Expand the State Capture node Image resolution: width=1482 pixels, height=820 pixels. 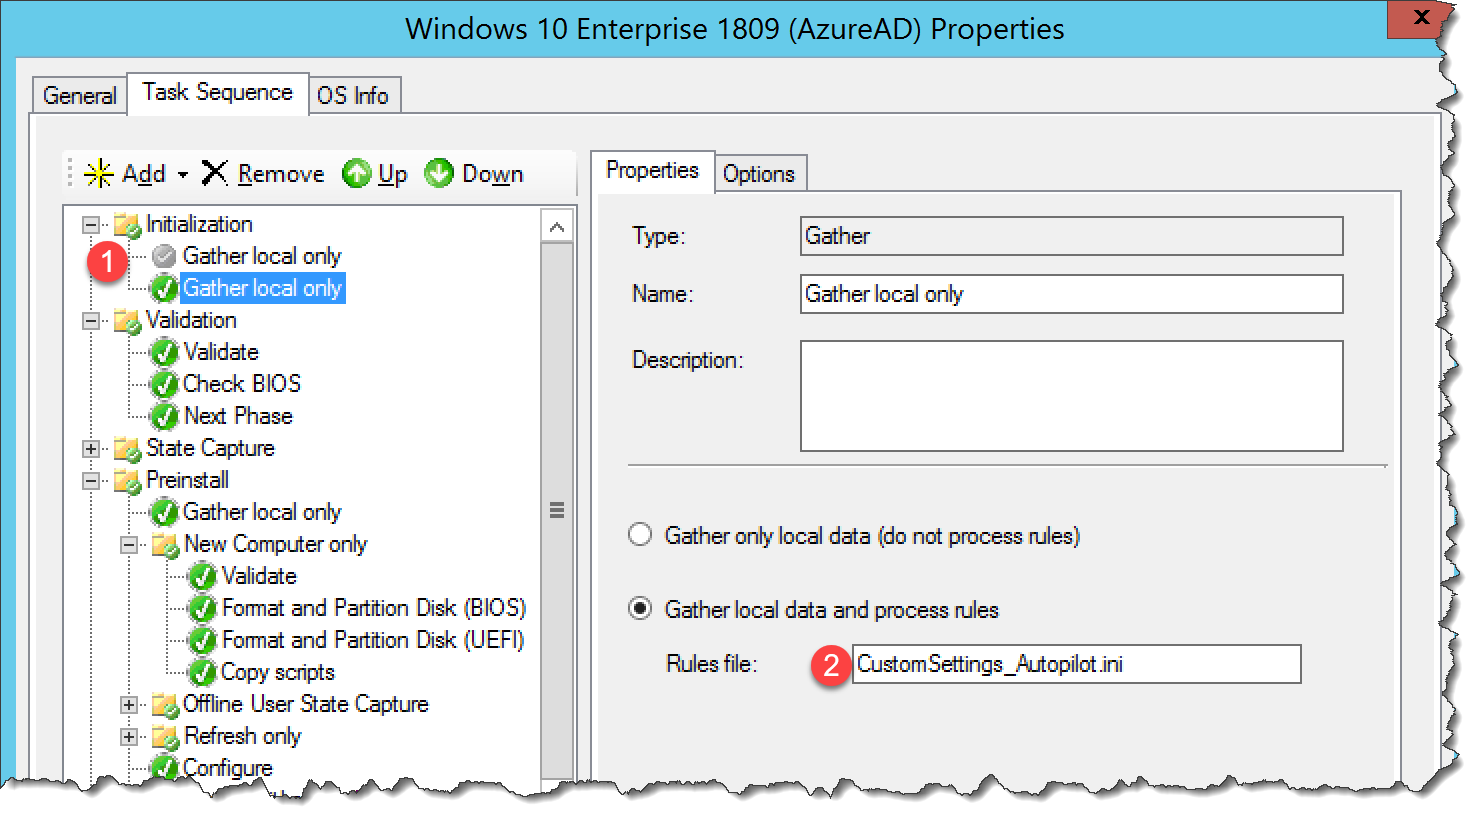coord(90,448)
